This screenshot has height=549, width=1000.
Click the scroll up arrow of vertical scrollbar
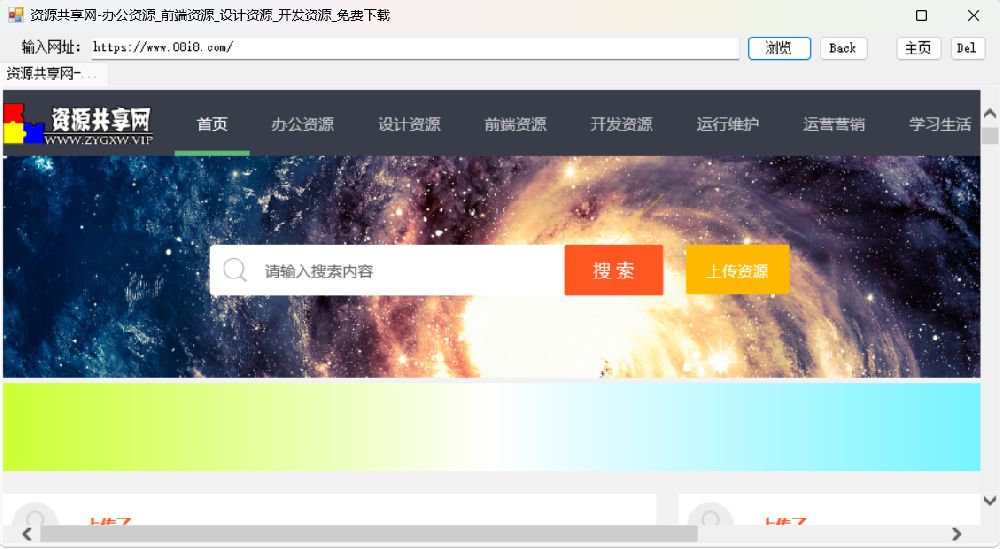[x=989, y=114]
